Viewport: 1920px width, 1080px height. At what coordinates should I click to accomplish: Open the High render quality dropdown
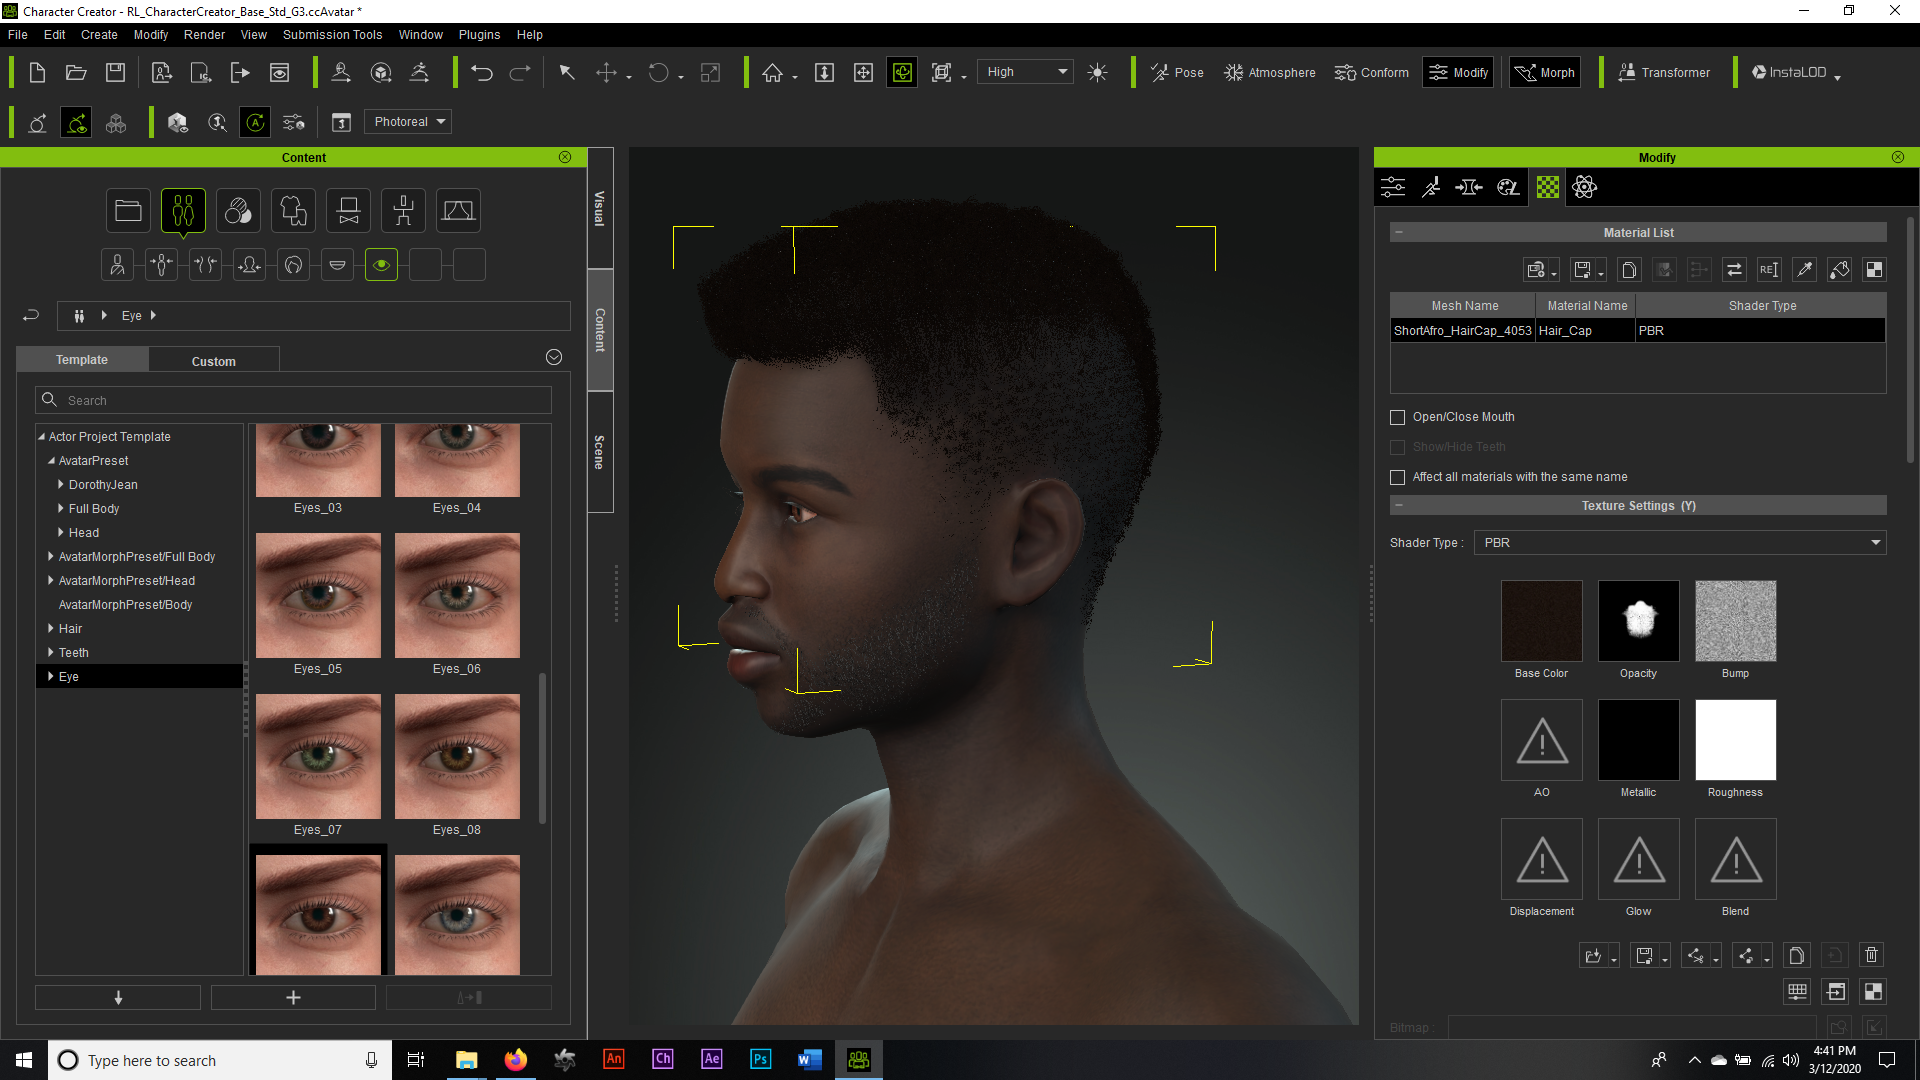pyautogui.click(x=1024, y=72)
